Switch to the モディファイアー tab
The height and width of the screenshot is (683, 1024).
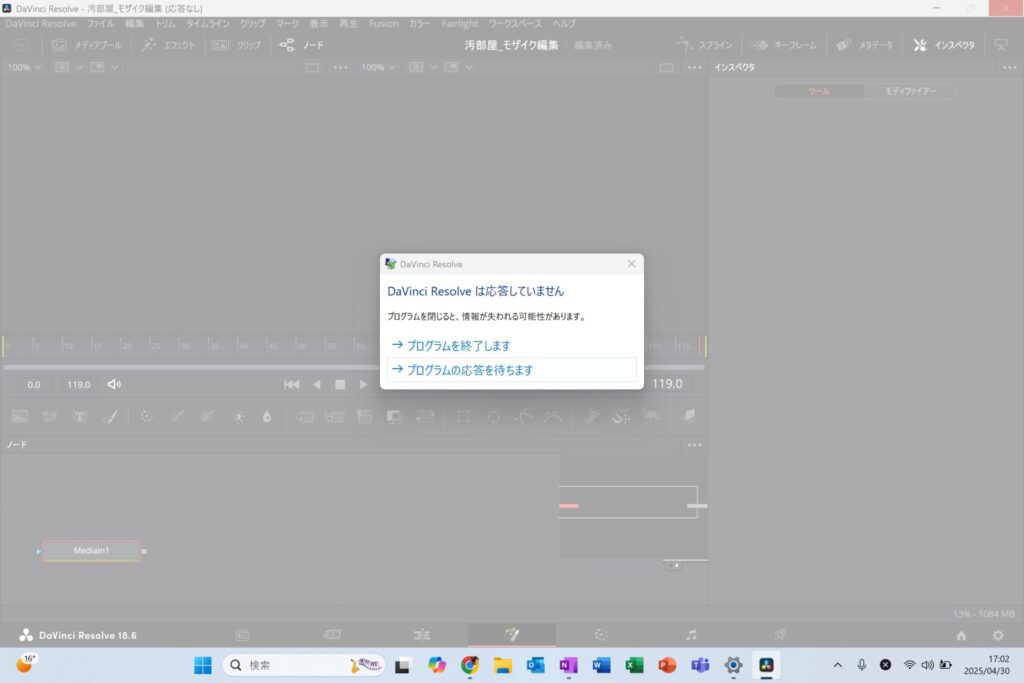pyautogui.click(x=910, y=91)
